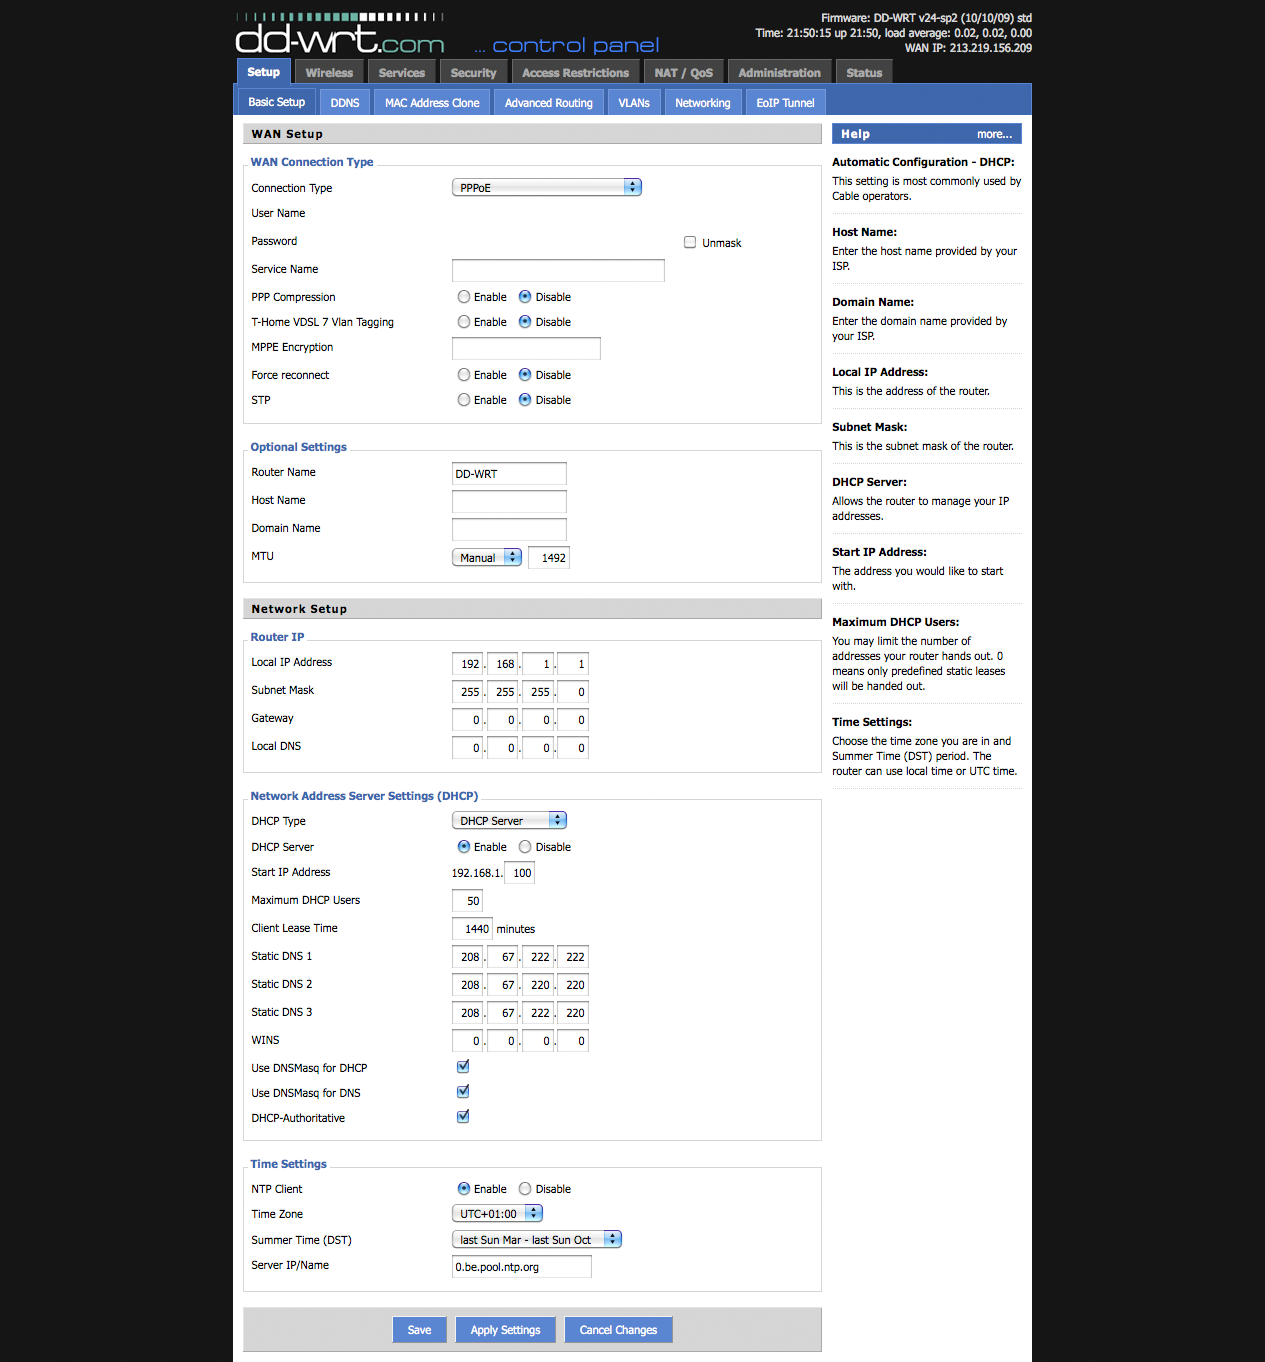This screenshot has width=1265, height=1362.
Task: Expand the Time Zone dropdown
Action: pyautogui.click(x=497, y=1214)
